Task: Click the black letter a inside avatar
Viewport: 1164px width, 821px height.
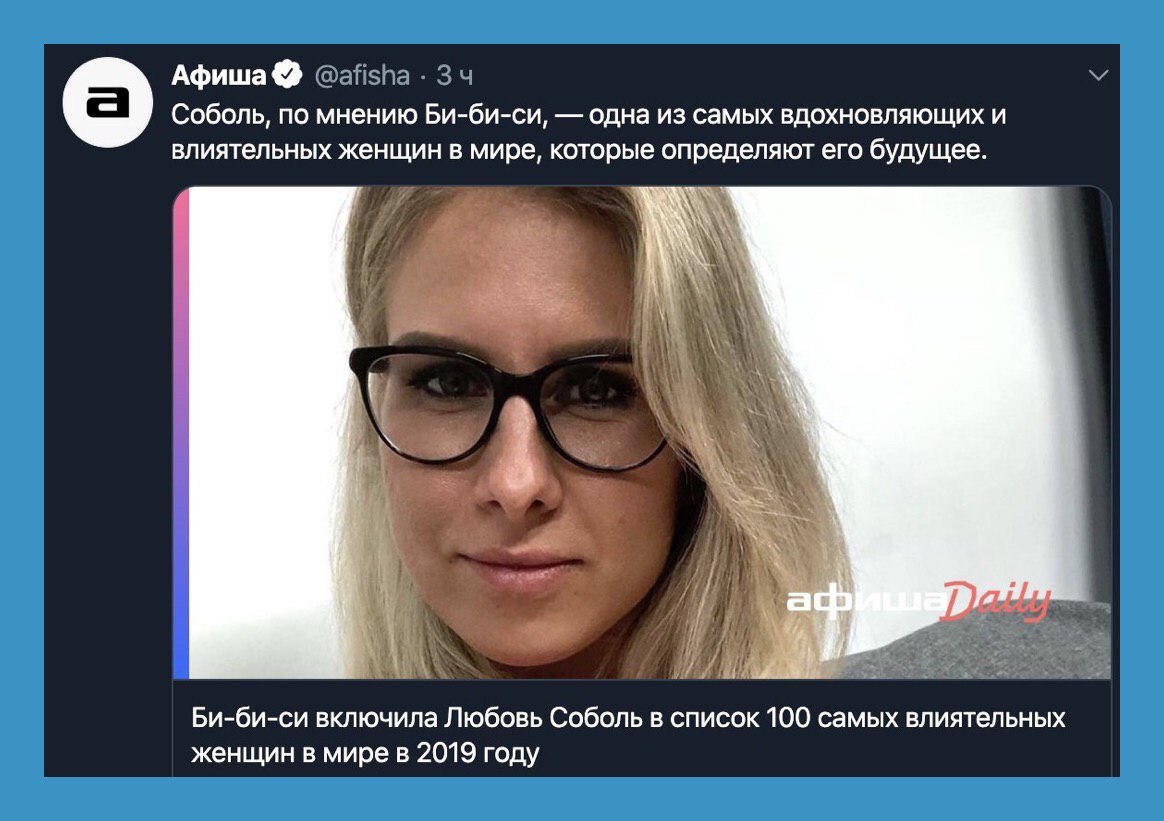Action: 108,102
